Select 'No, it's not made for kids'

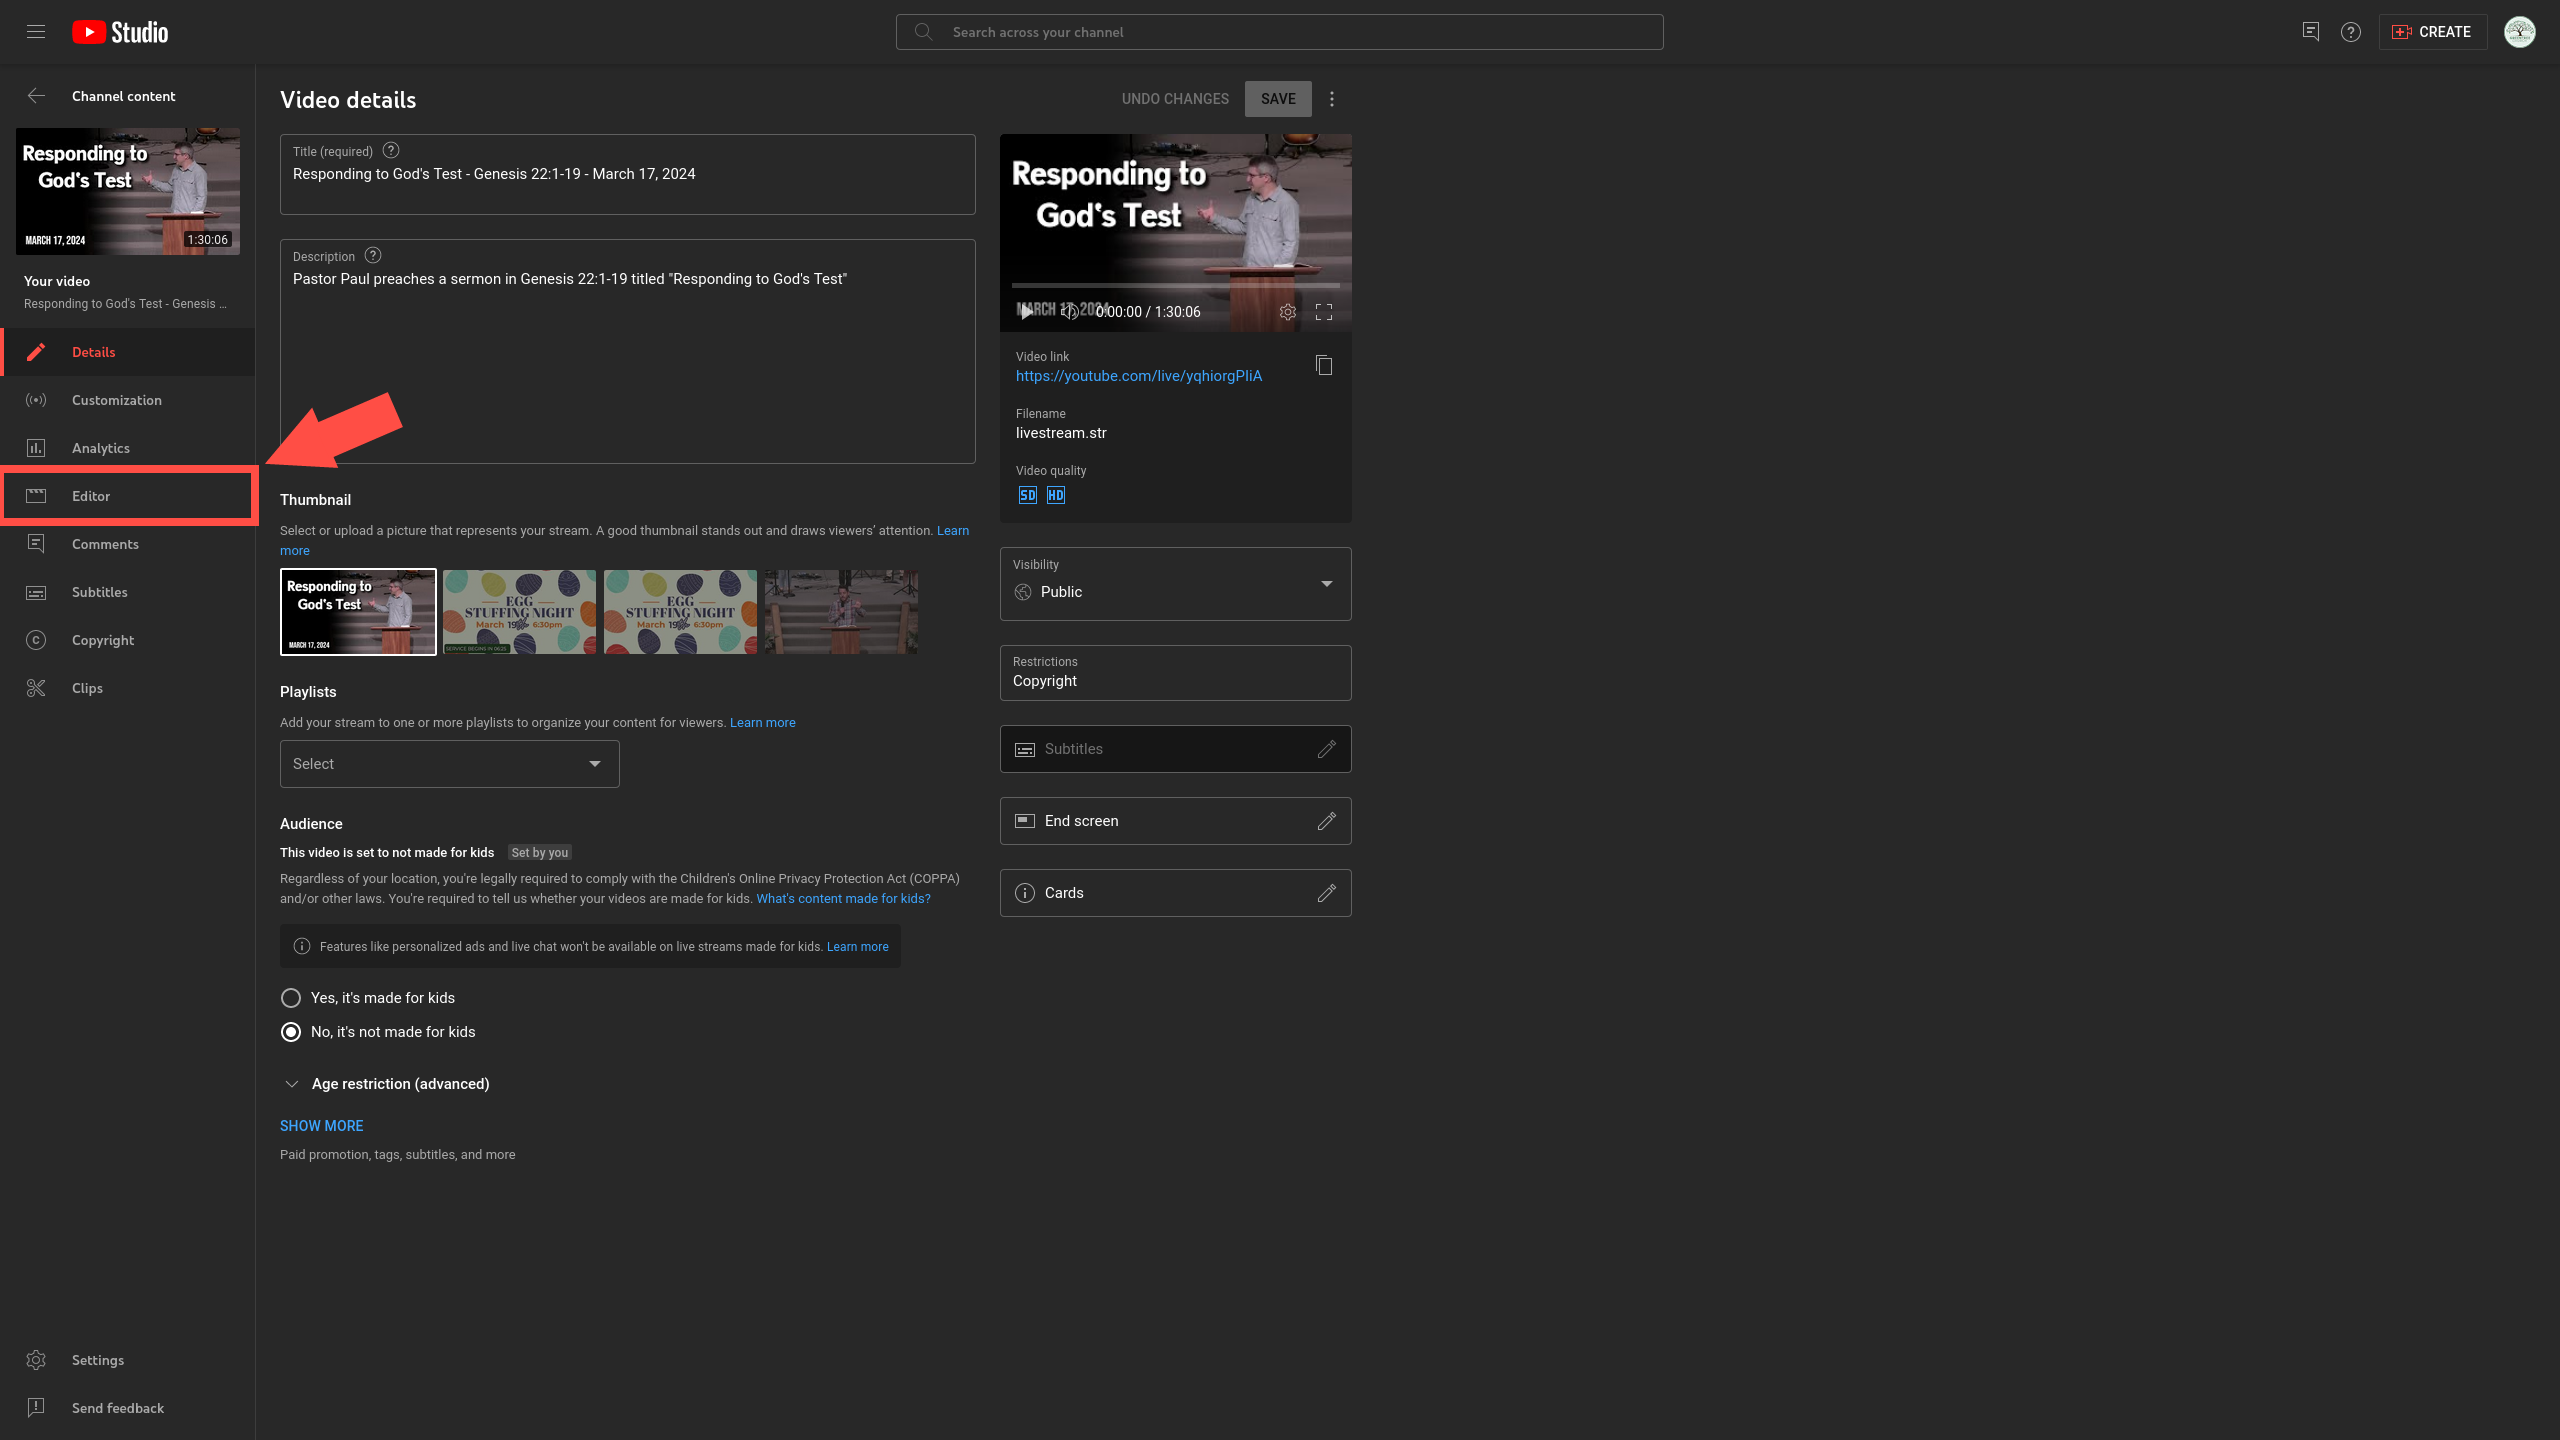point(290,1031)
